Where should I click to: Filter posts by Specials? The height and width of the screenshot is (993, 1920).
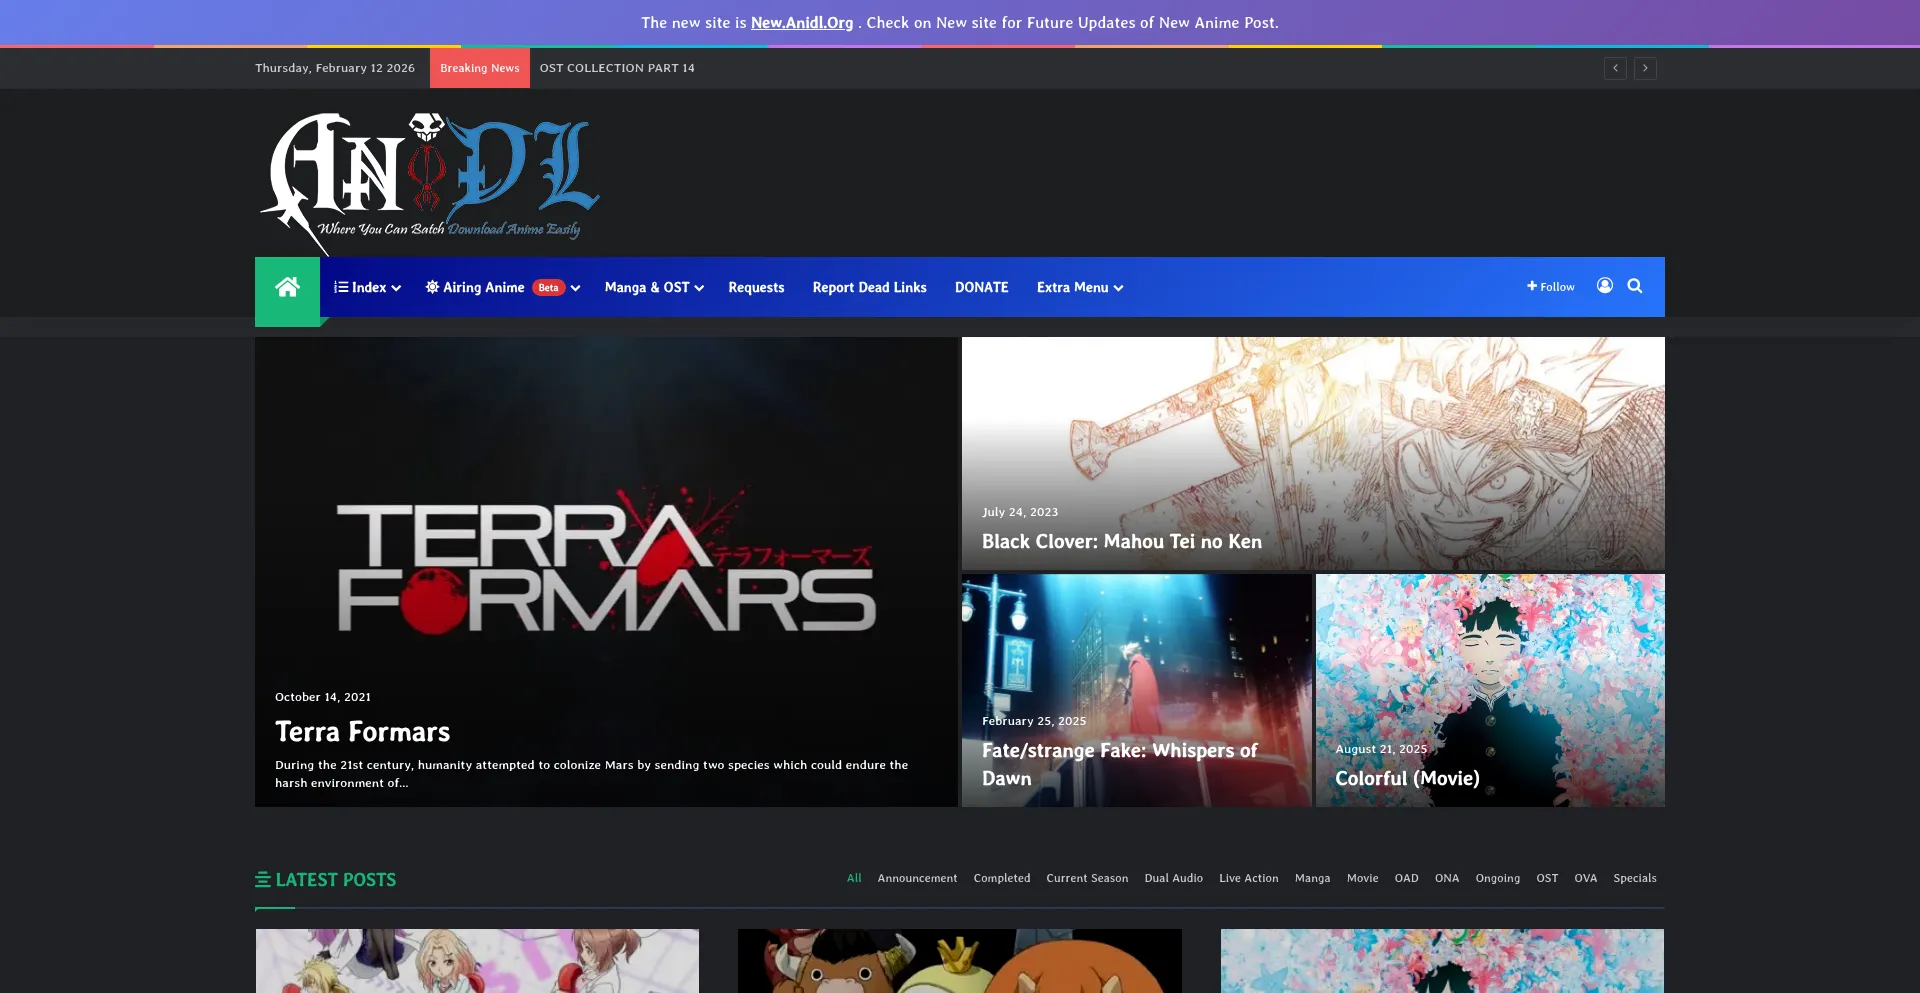(1634, 878)
